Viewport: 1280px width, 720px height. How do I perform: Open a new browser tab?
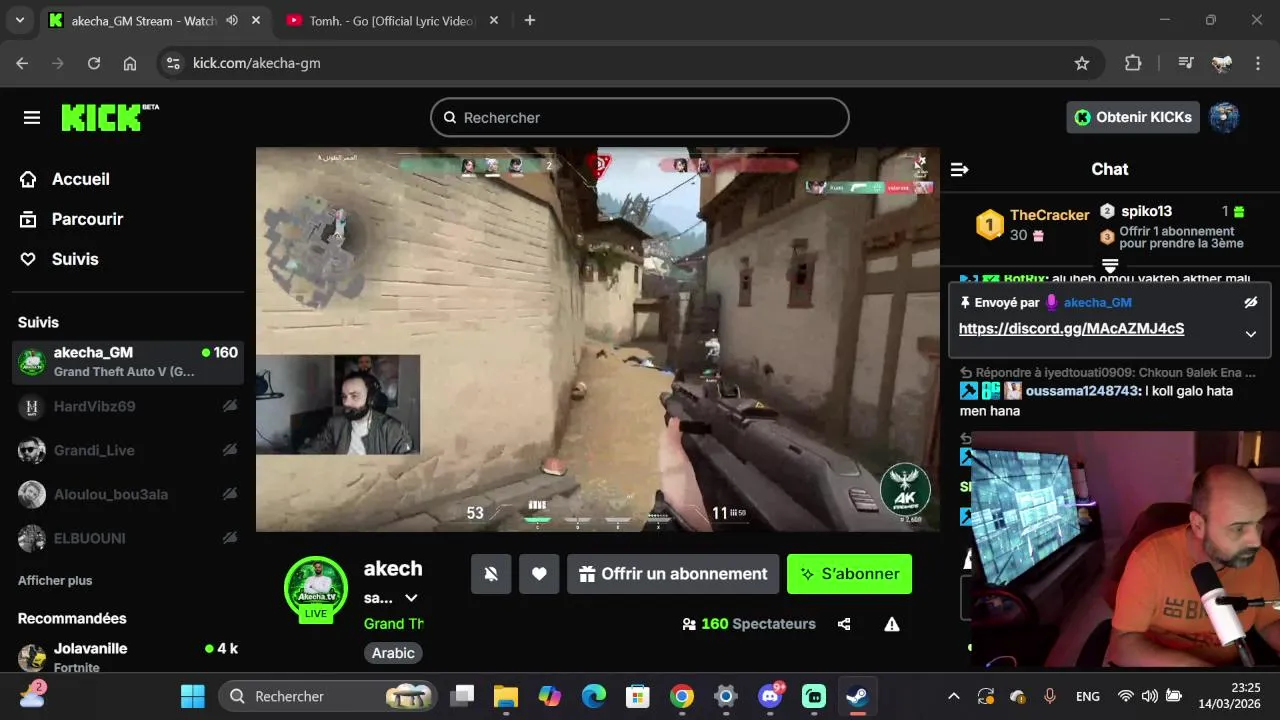(x=530, y=20)
